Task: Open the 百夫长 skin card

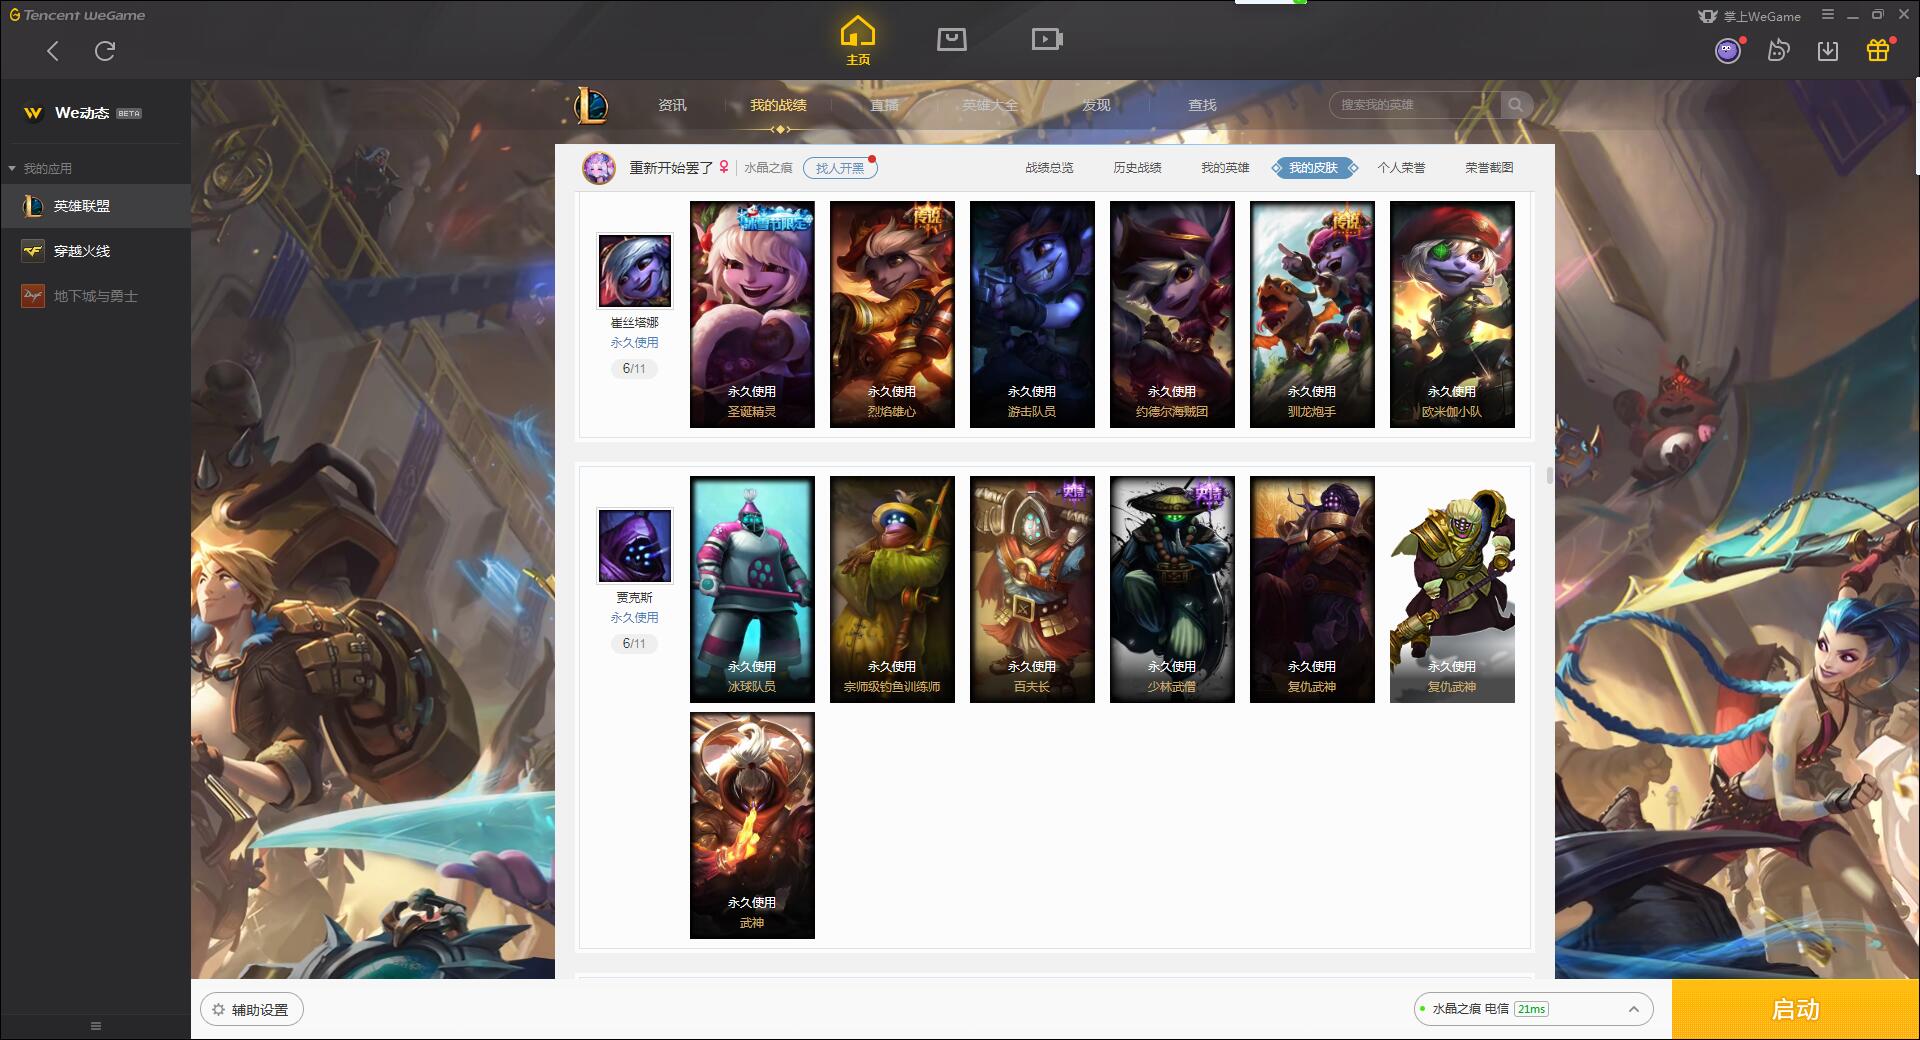Action: 1032,589
